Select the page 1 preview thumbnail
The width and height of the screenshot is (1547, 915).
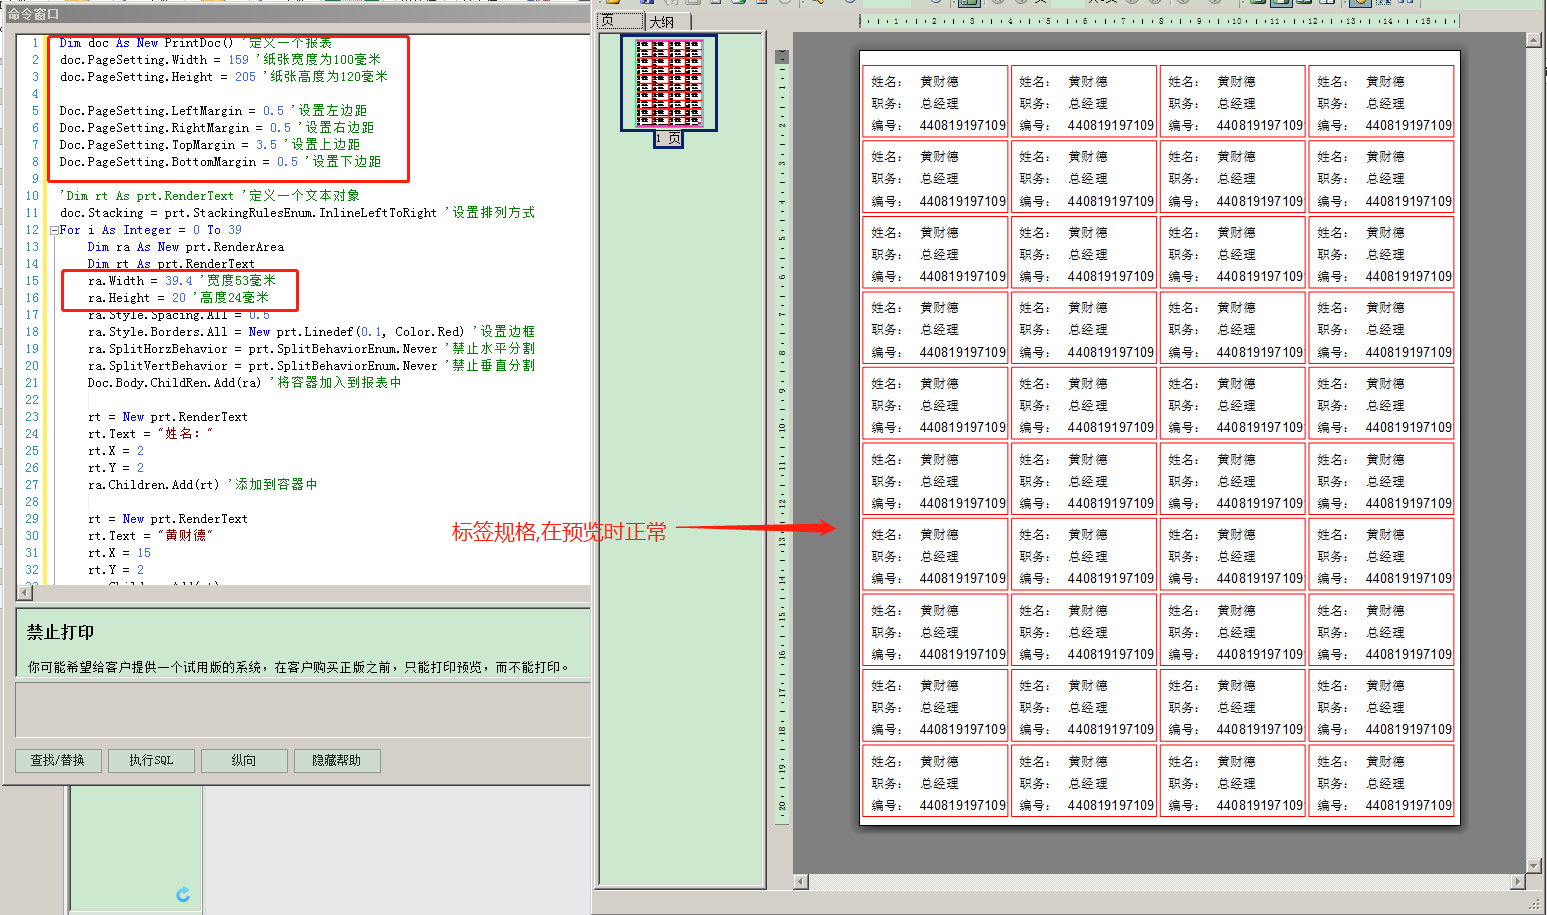pos(669,84)
